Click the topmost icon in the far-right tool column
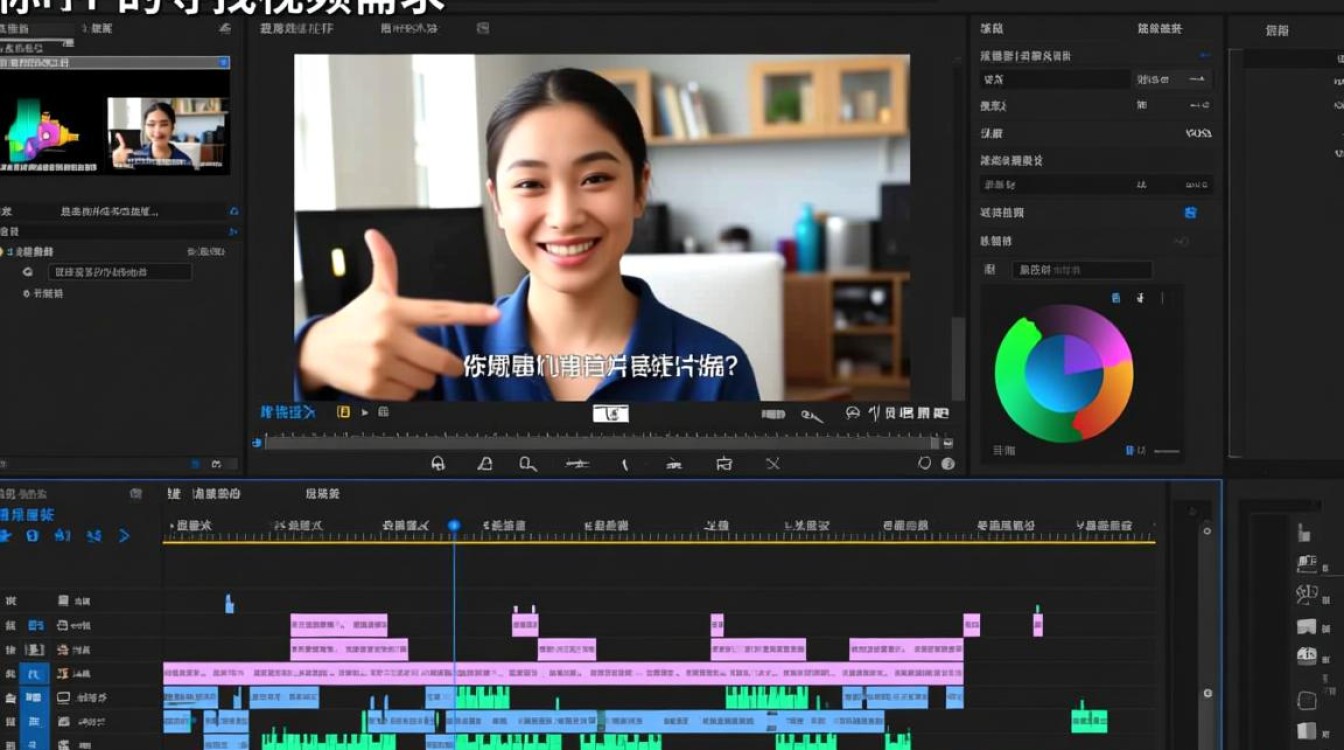The height and width of the screenshot is (750, 1344). tap(1304, 534)
